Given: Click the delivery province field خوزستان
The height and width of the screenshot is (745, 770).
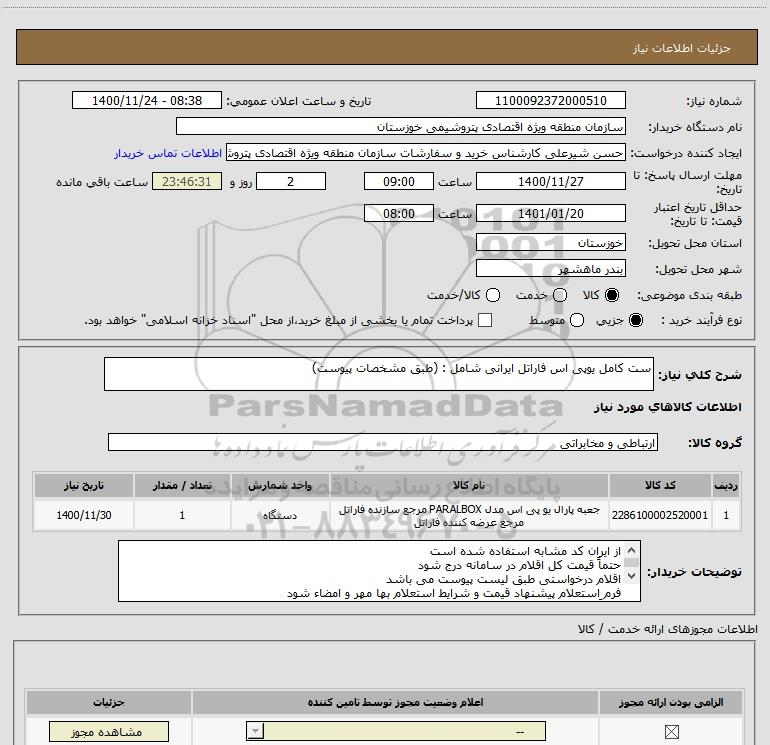Looking at the screenshot, I should [550, 243].
